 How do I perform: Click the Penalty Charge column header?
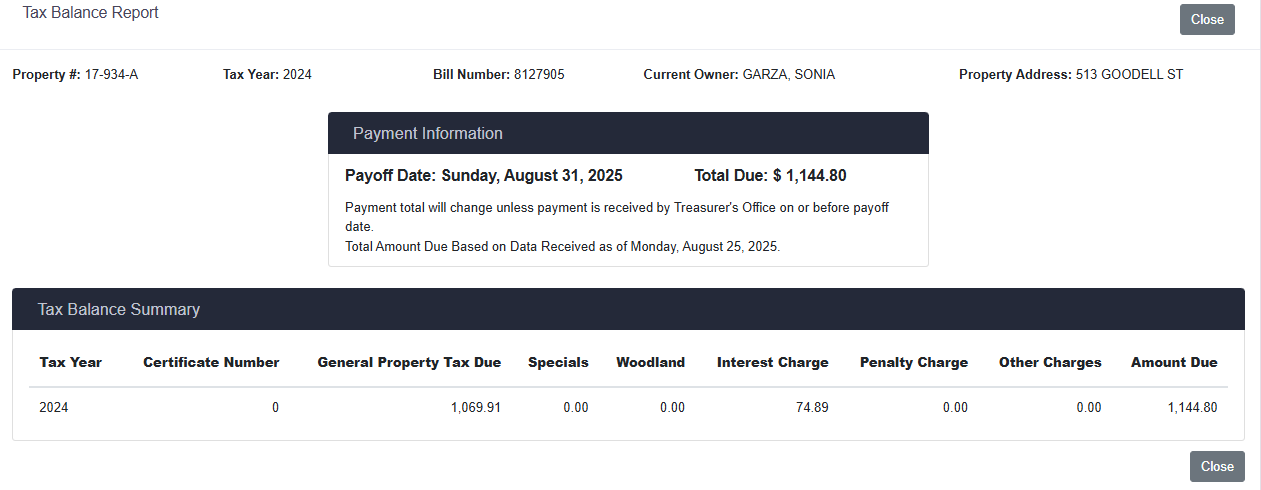[913, 363]
